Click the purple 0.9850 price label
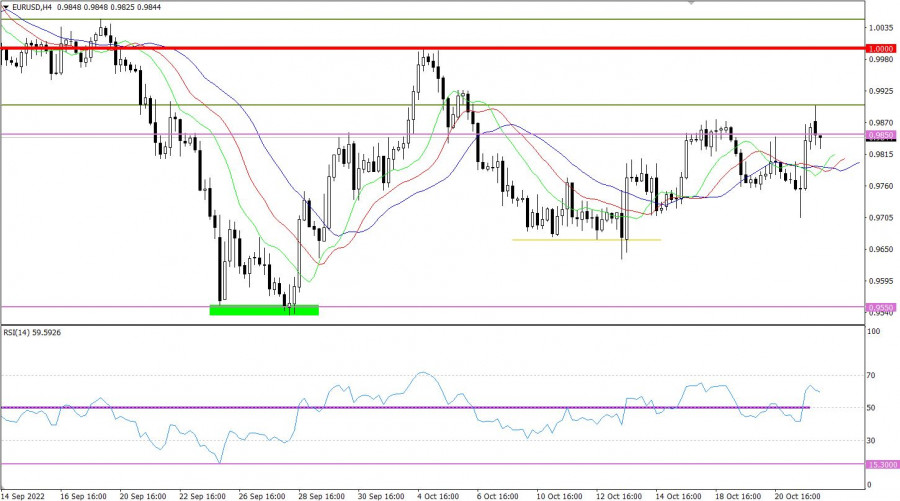 [881, 135]
